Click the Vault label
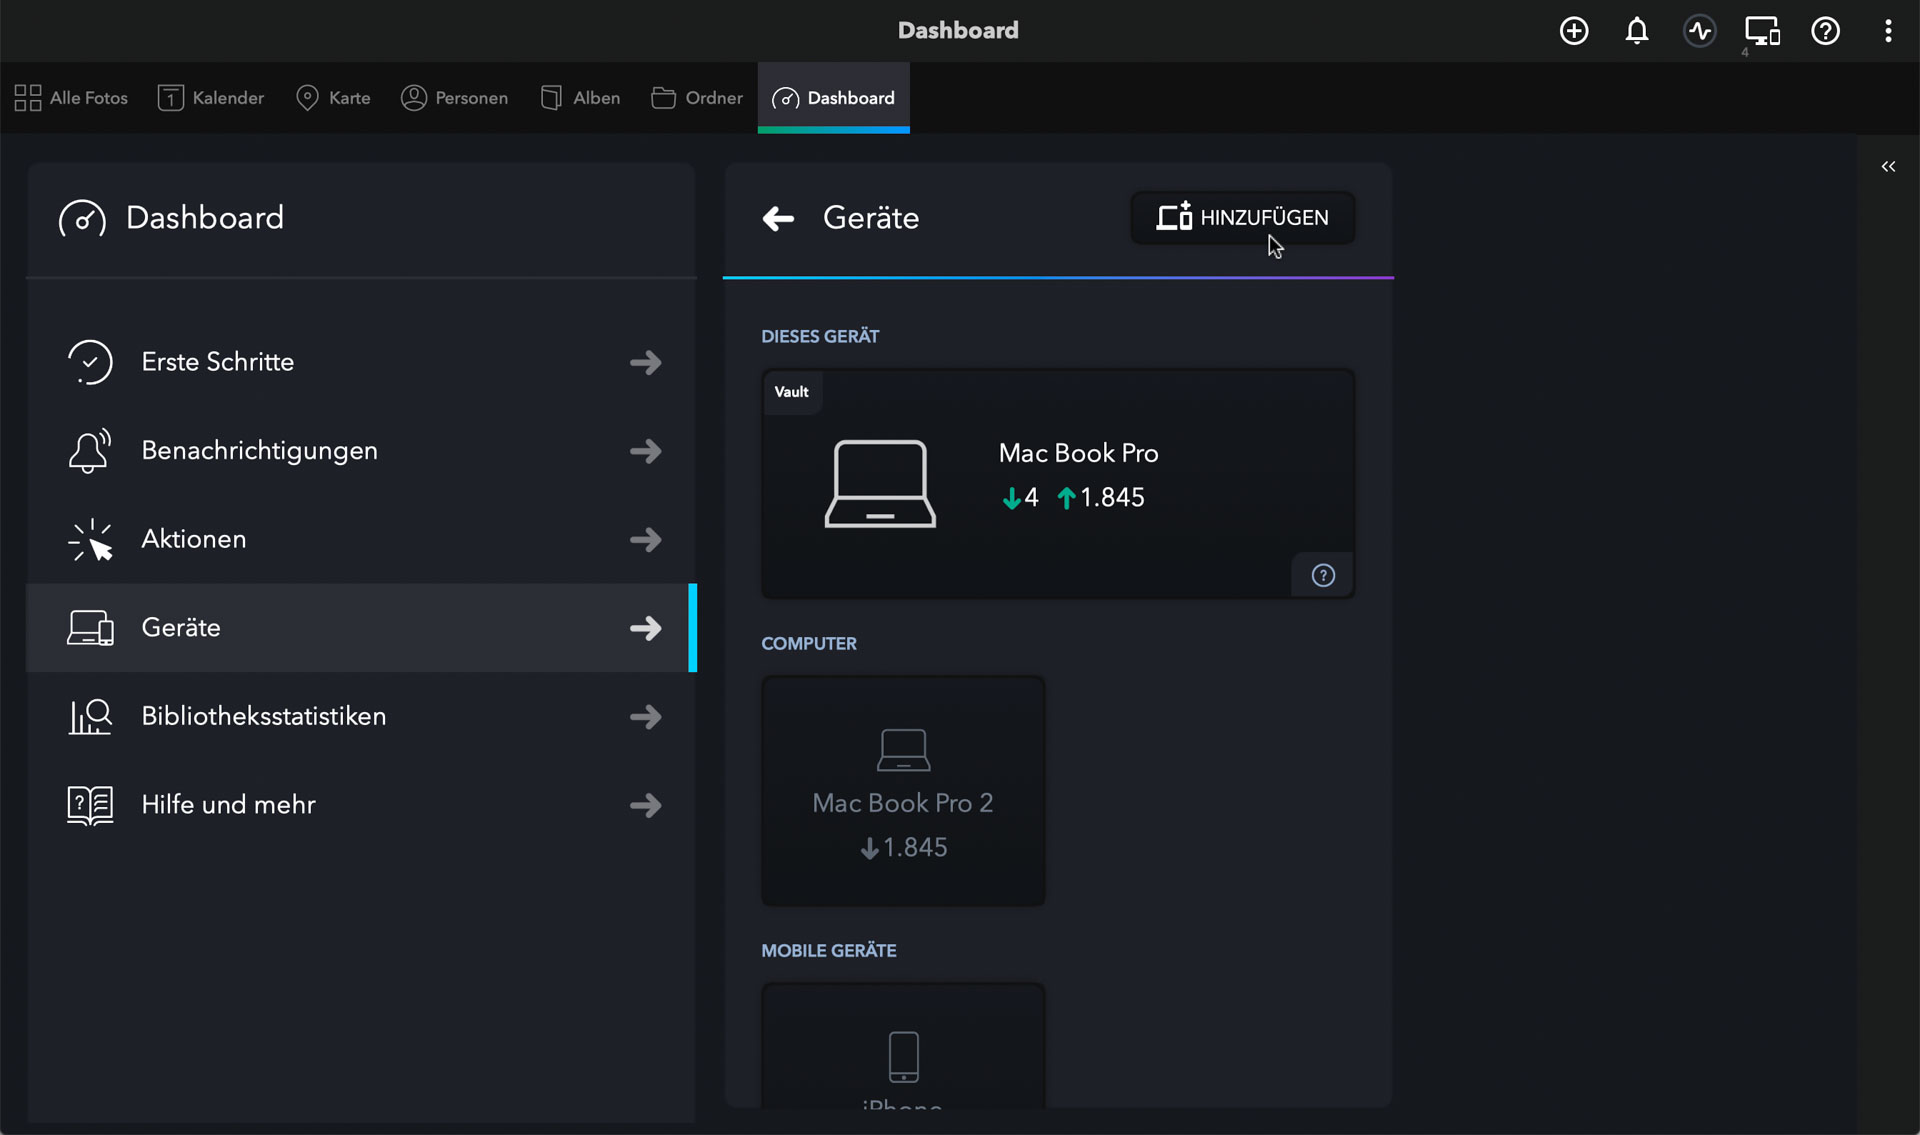The width and height of the screenshot is (1920, 1135). (x=791, y=392)
